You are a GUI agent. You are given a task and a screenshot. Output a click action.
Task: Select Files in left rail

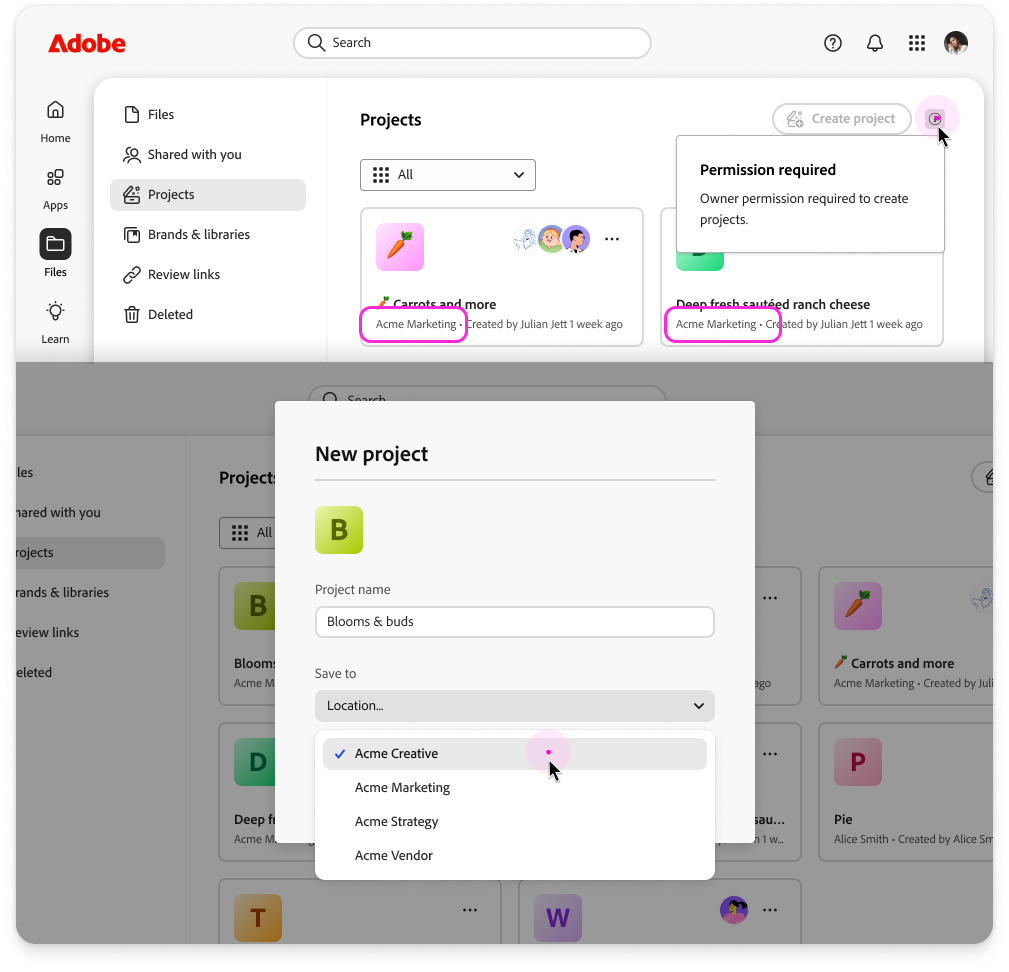[x=55, y=253]
